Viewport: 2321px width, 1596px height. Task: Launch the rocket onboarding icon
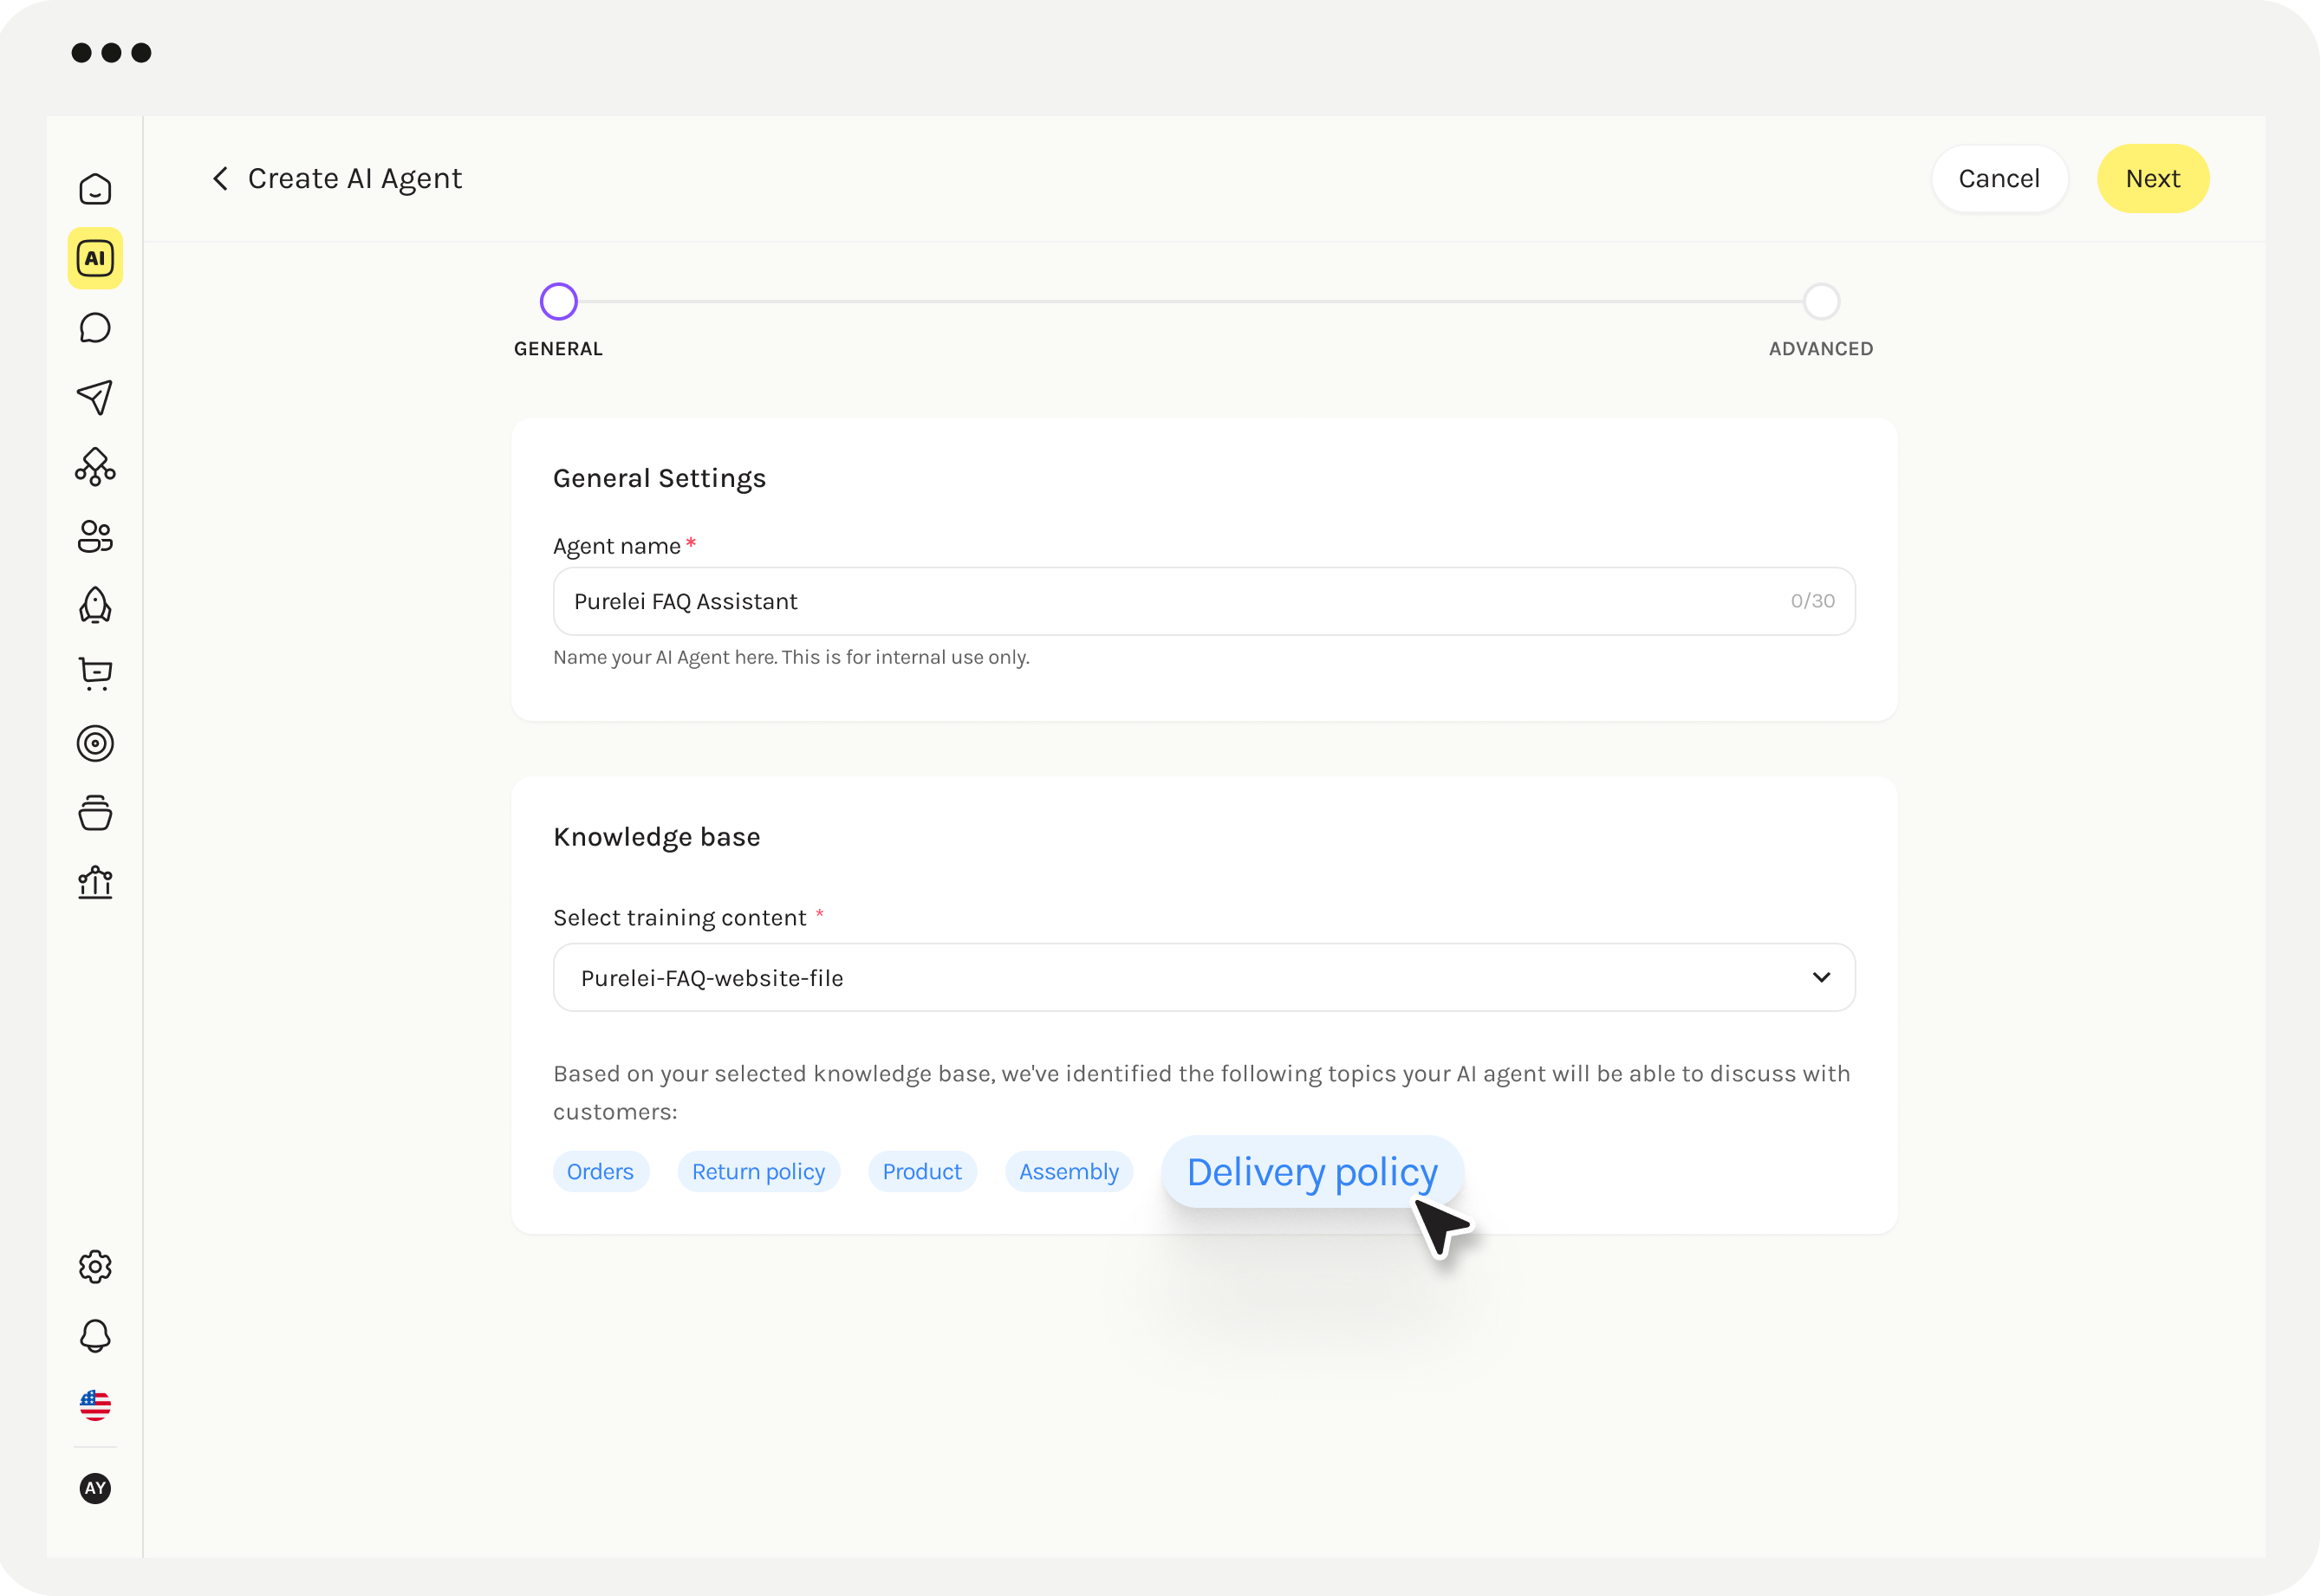95,605
